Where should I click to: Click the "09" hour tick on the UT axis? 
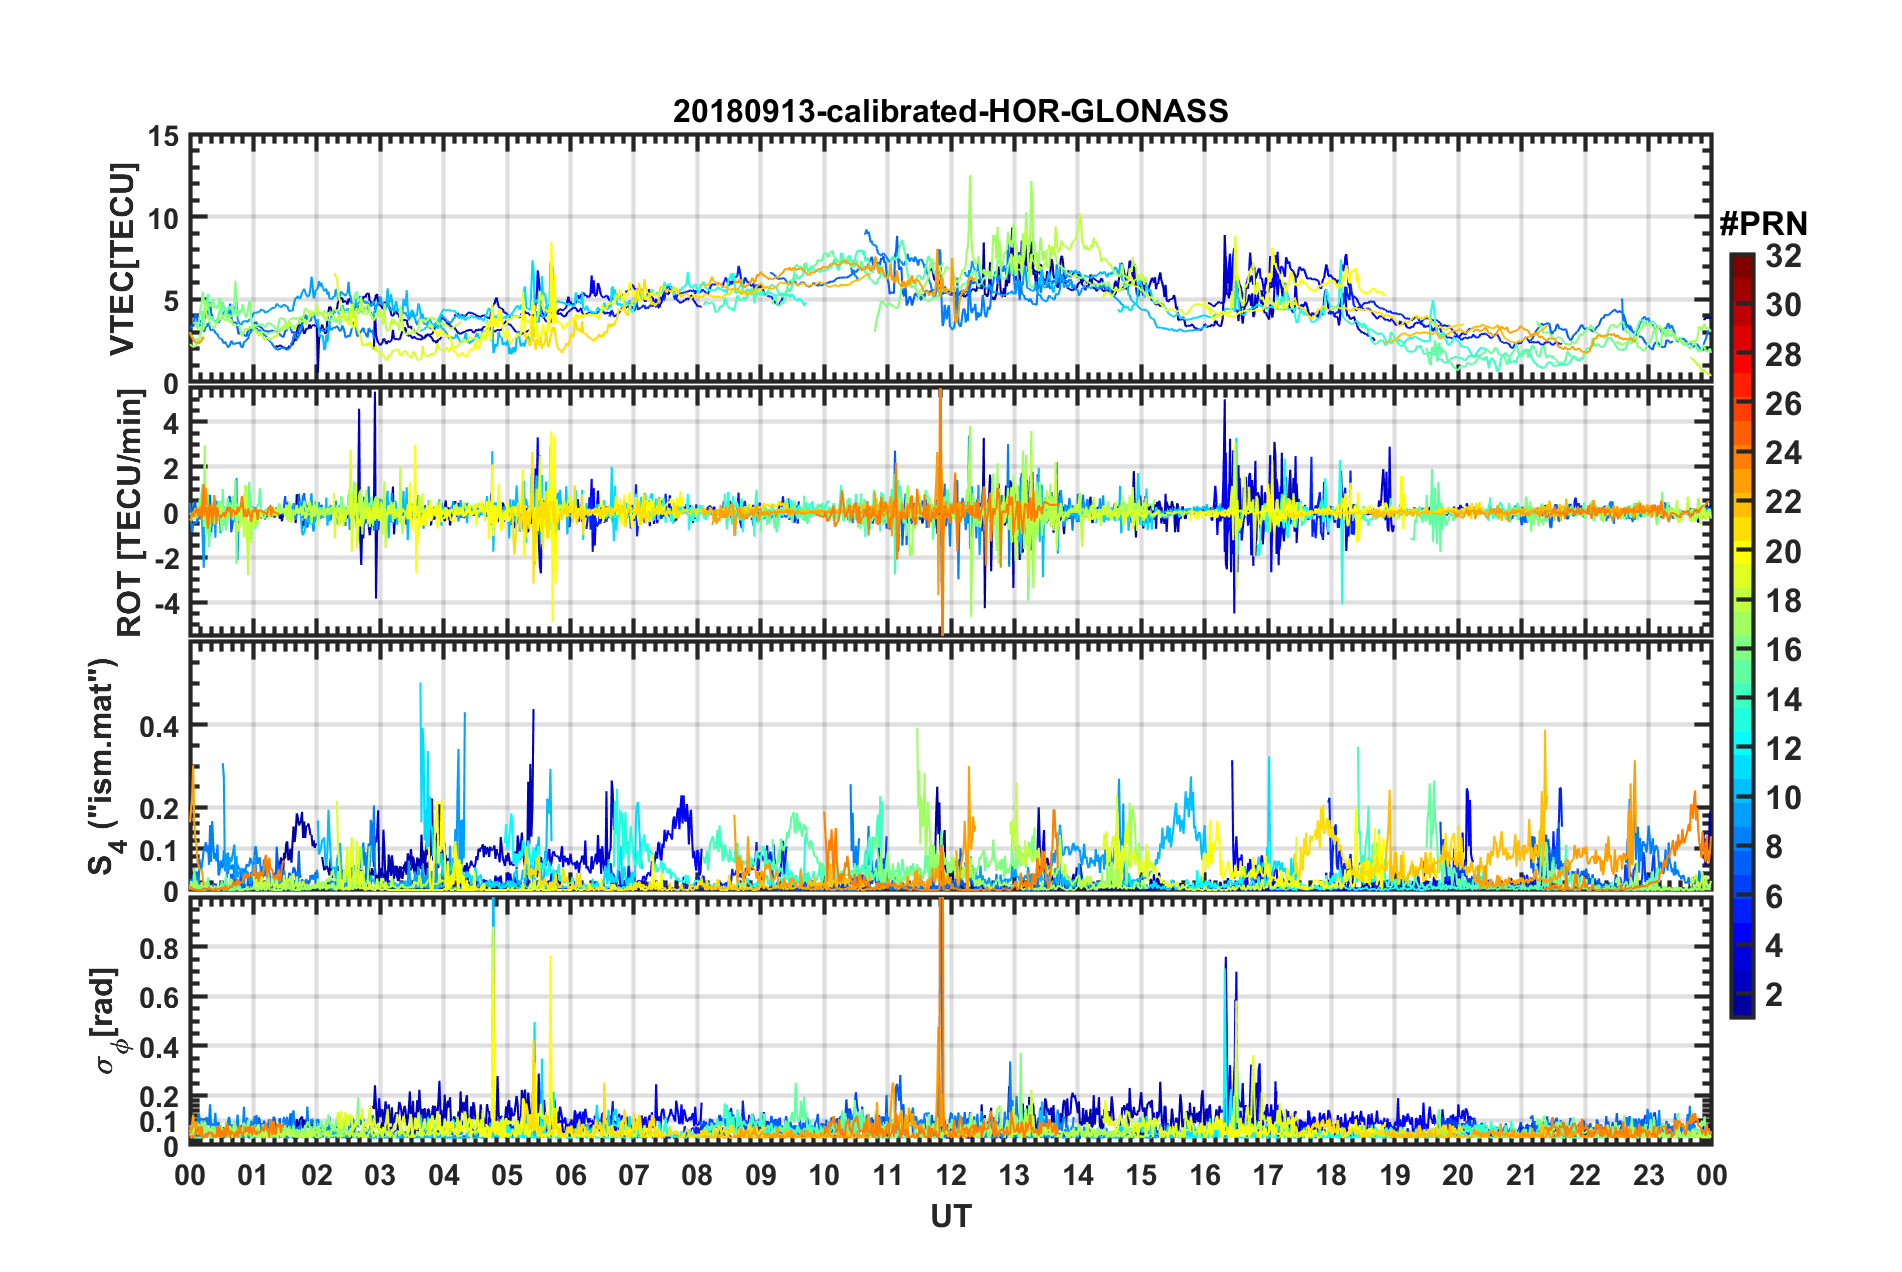click(x=761, y=1175)
